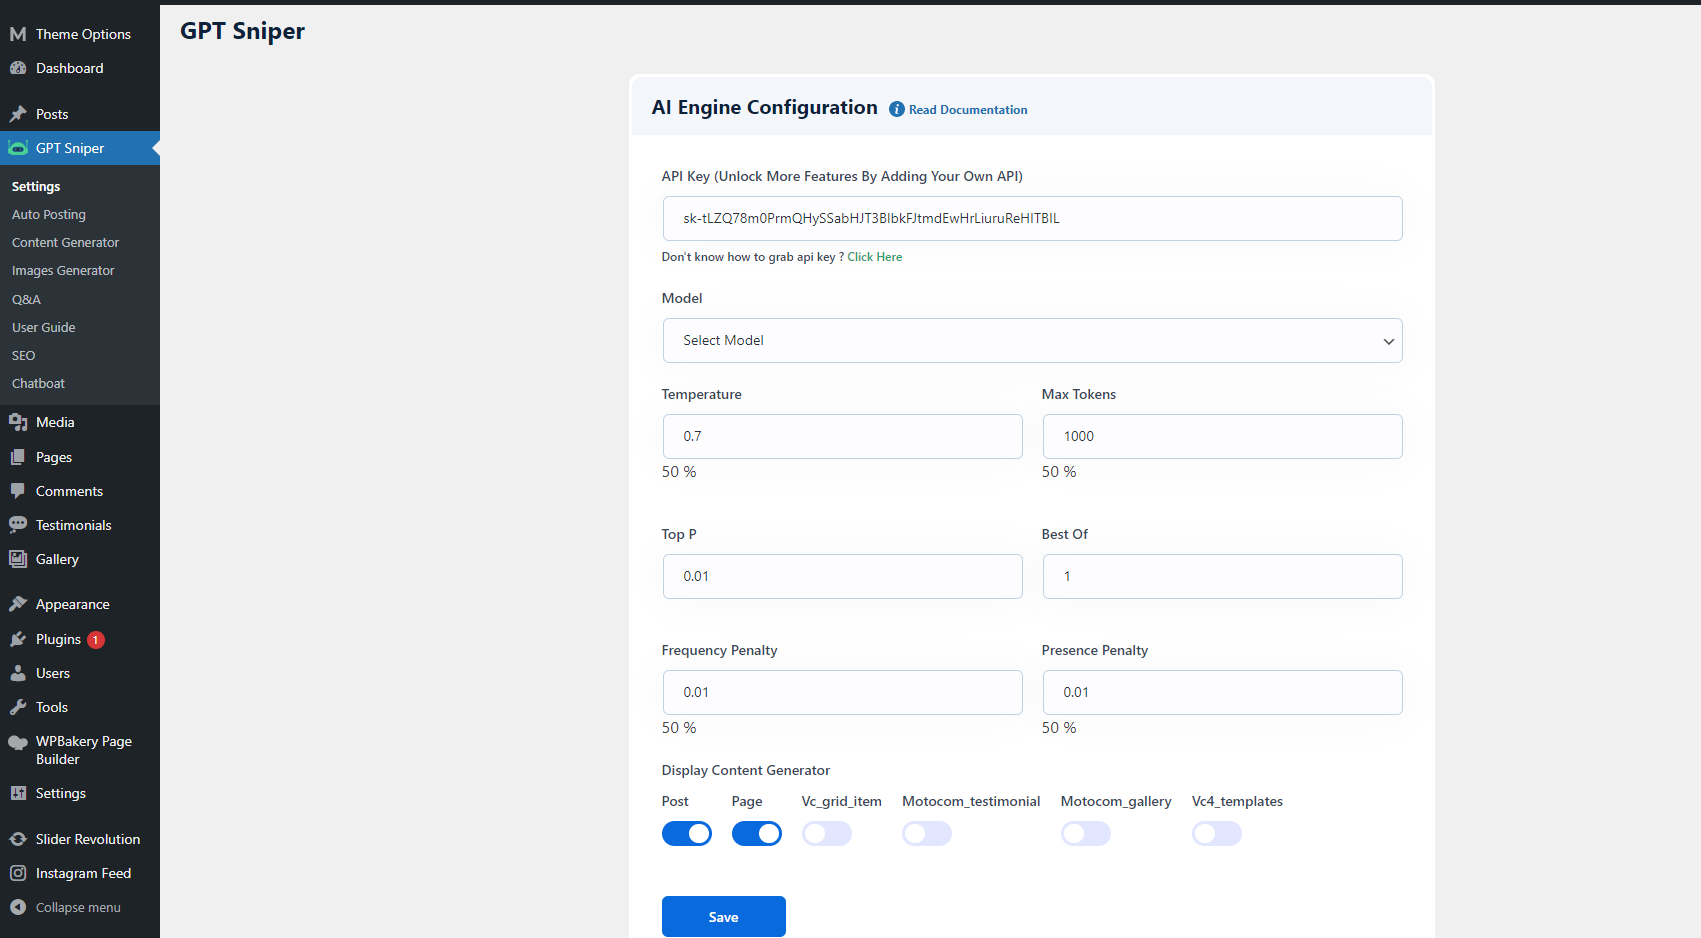Enable the Vc4_templates toggle
1701x938 pixels.
point(1217,834)
